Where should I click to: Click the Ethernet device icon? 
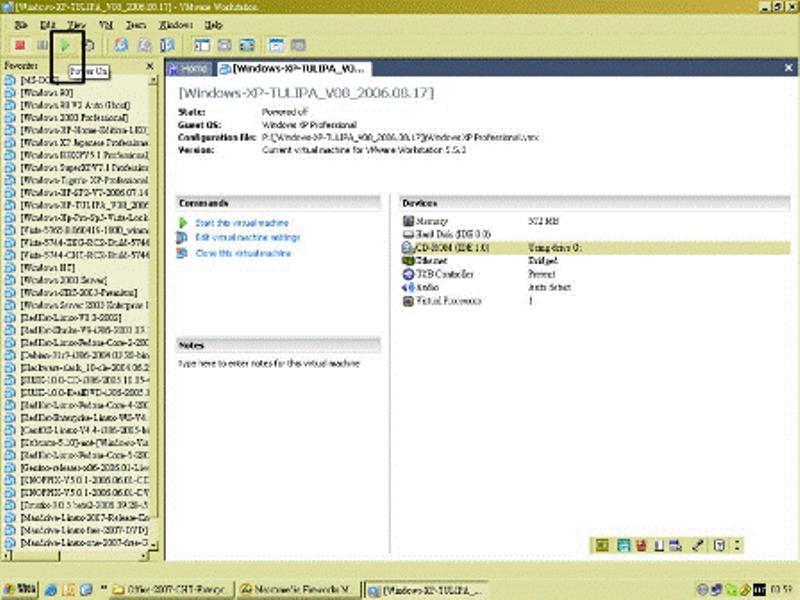click(x=408, y=261)
